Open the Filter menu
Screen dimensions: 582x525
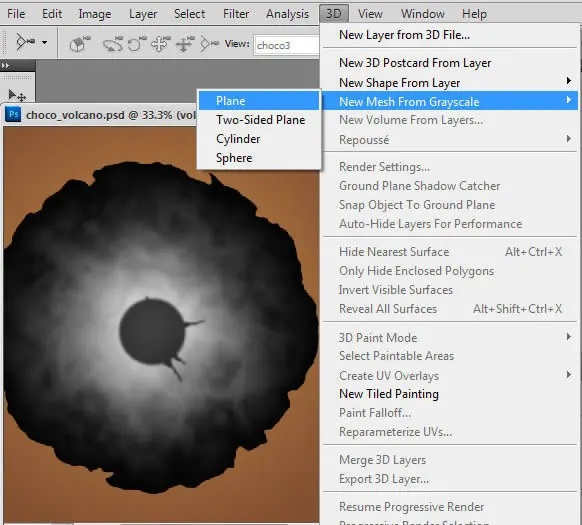pyautogui.click(x=236, y=14)
